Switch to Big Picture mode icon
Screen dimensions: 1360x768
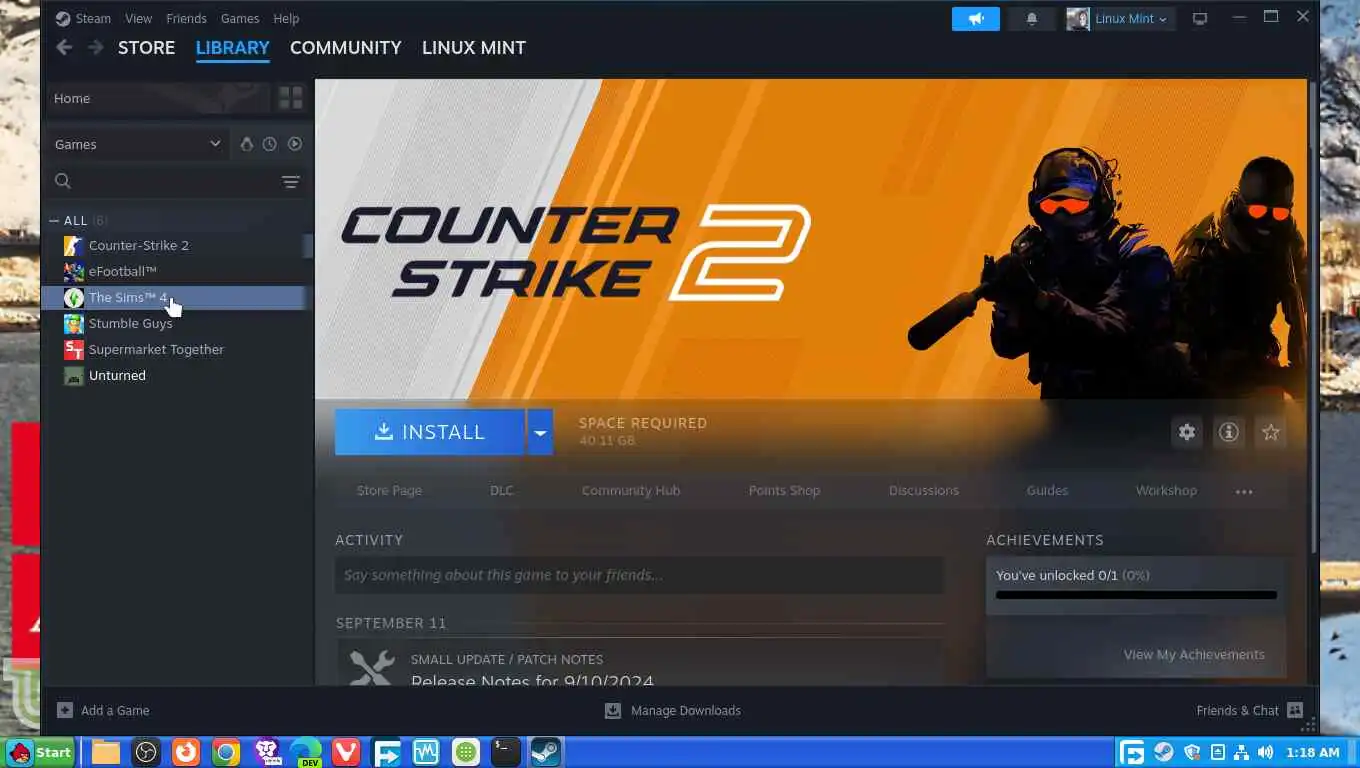point(1200,18)
